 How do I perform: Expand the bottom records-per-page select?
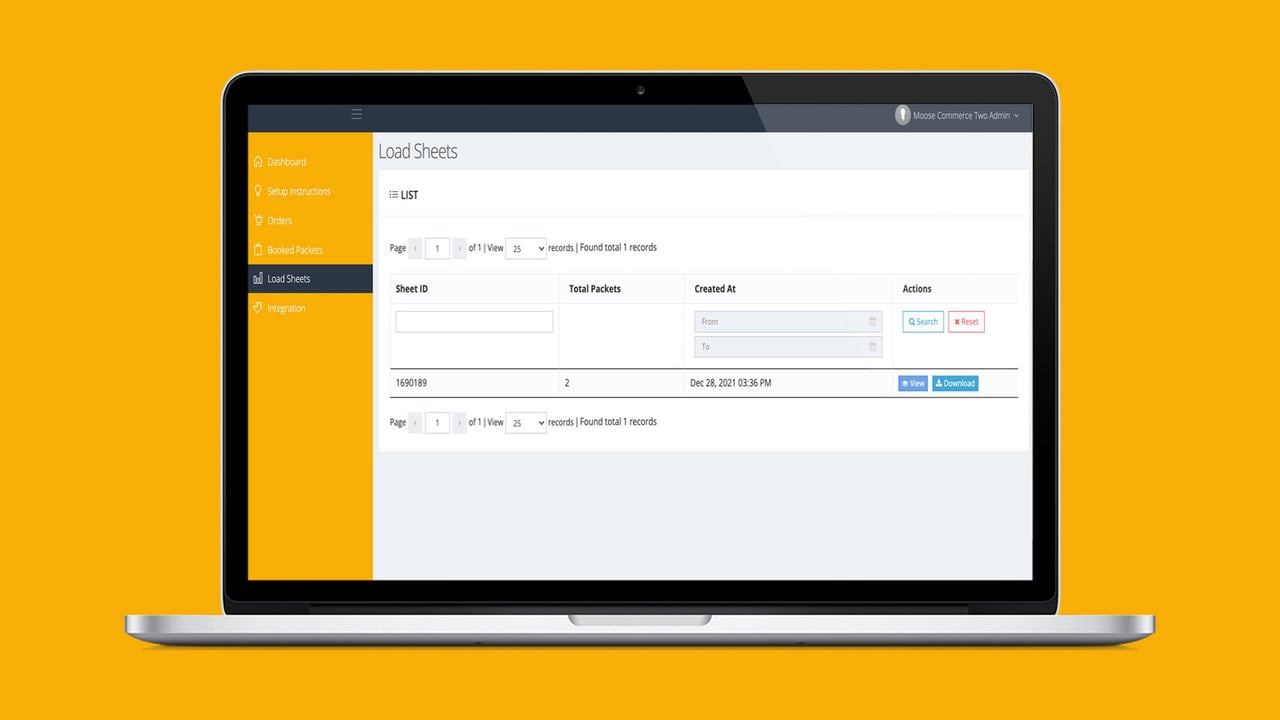coord(526,423)
